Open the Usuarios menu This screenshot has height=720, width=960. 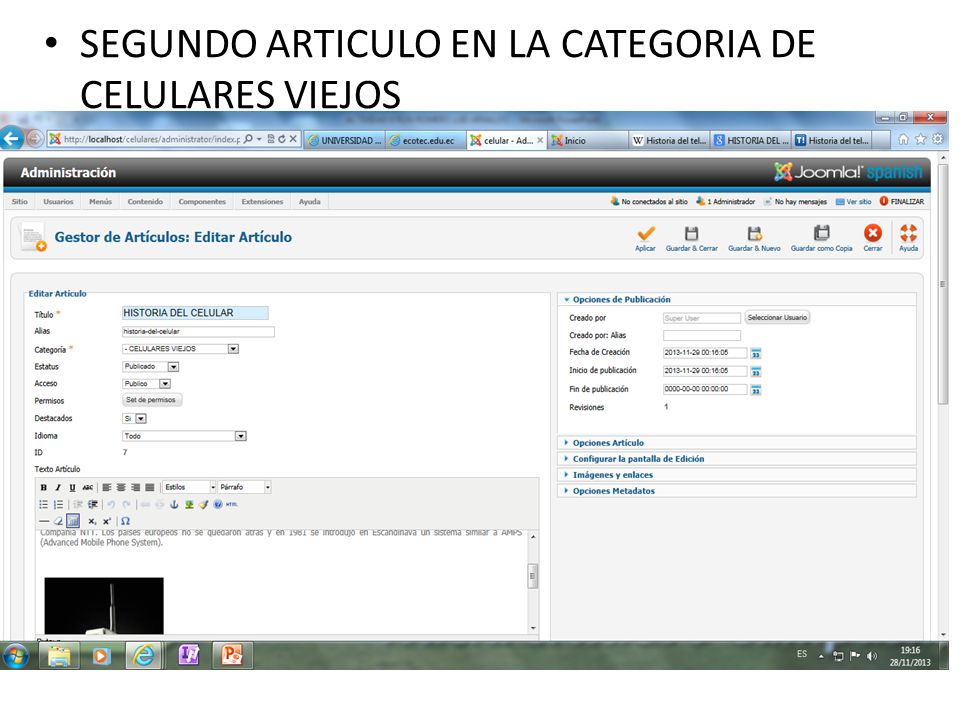coord(58,201)
